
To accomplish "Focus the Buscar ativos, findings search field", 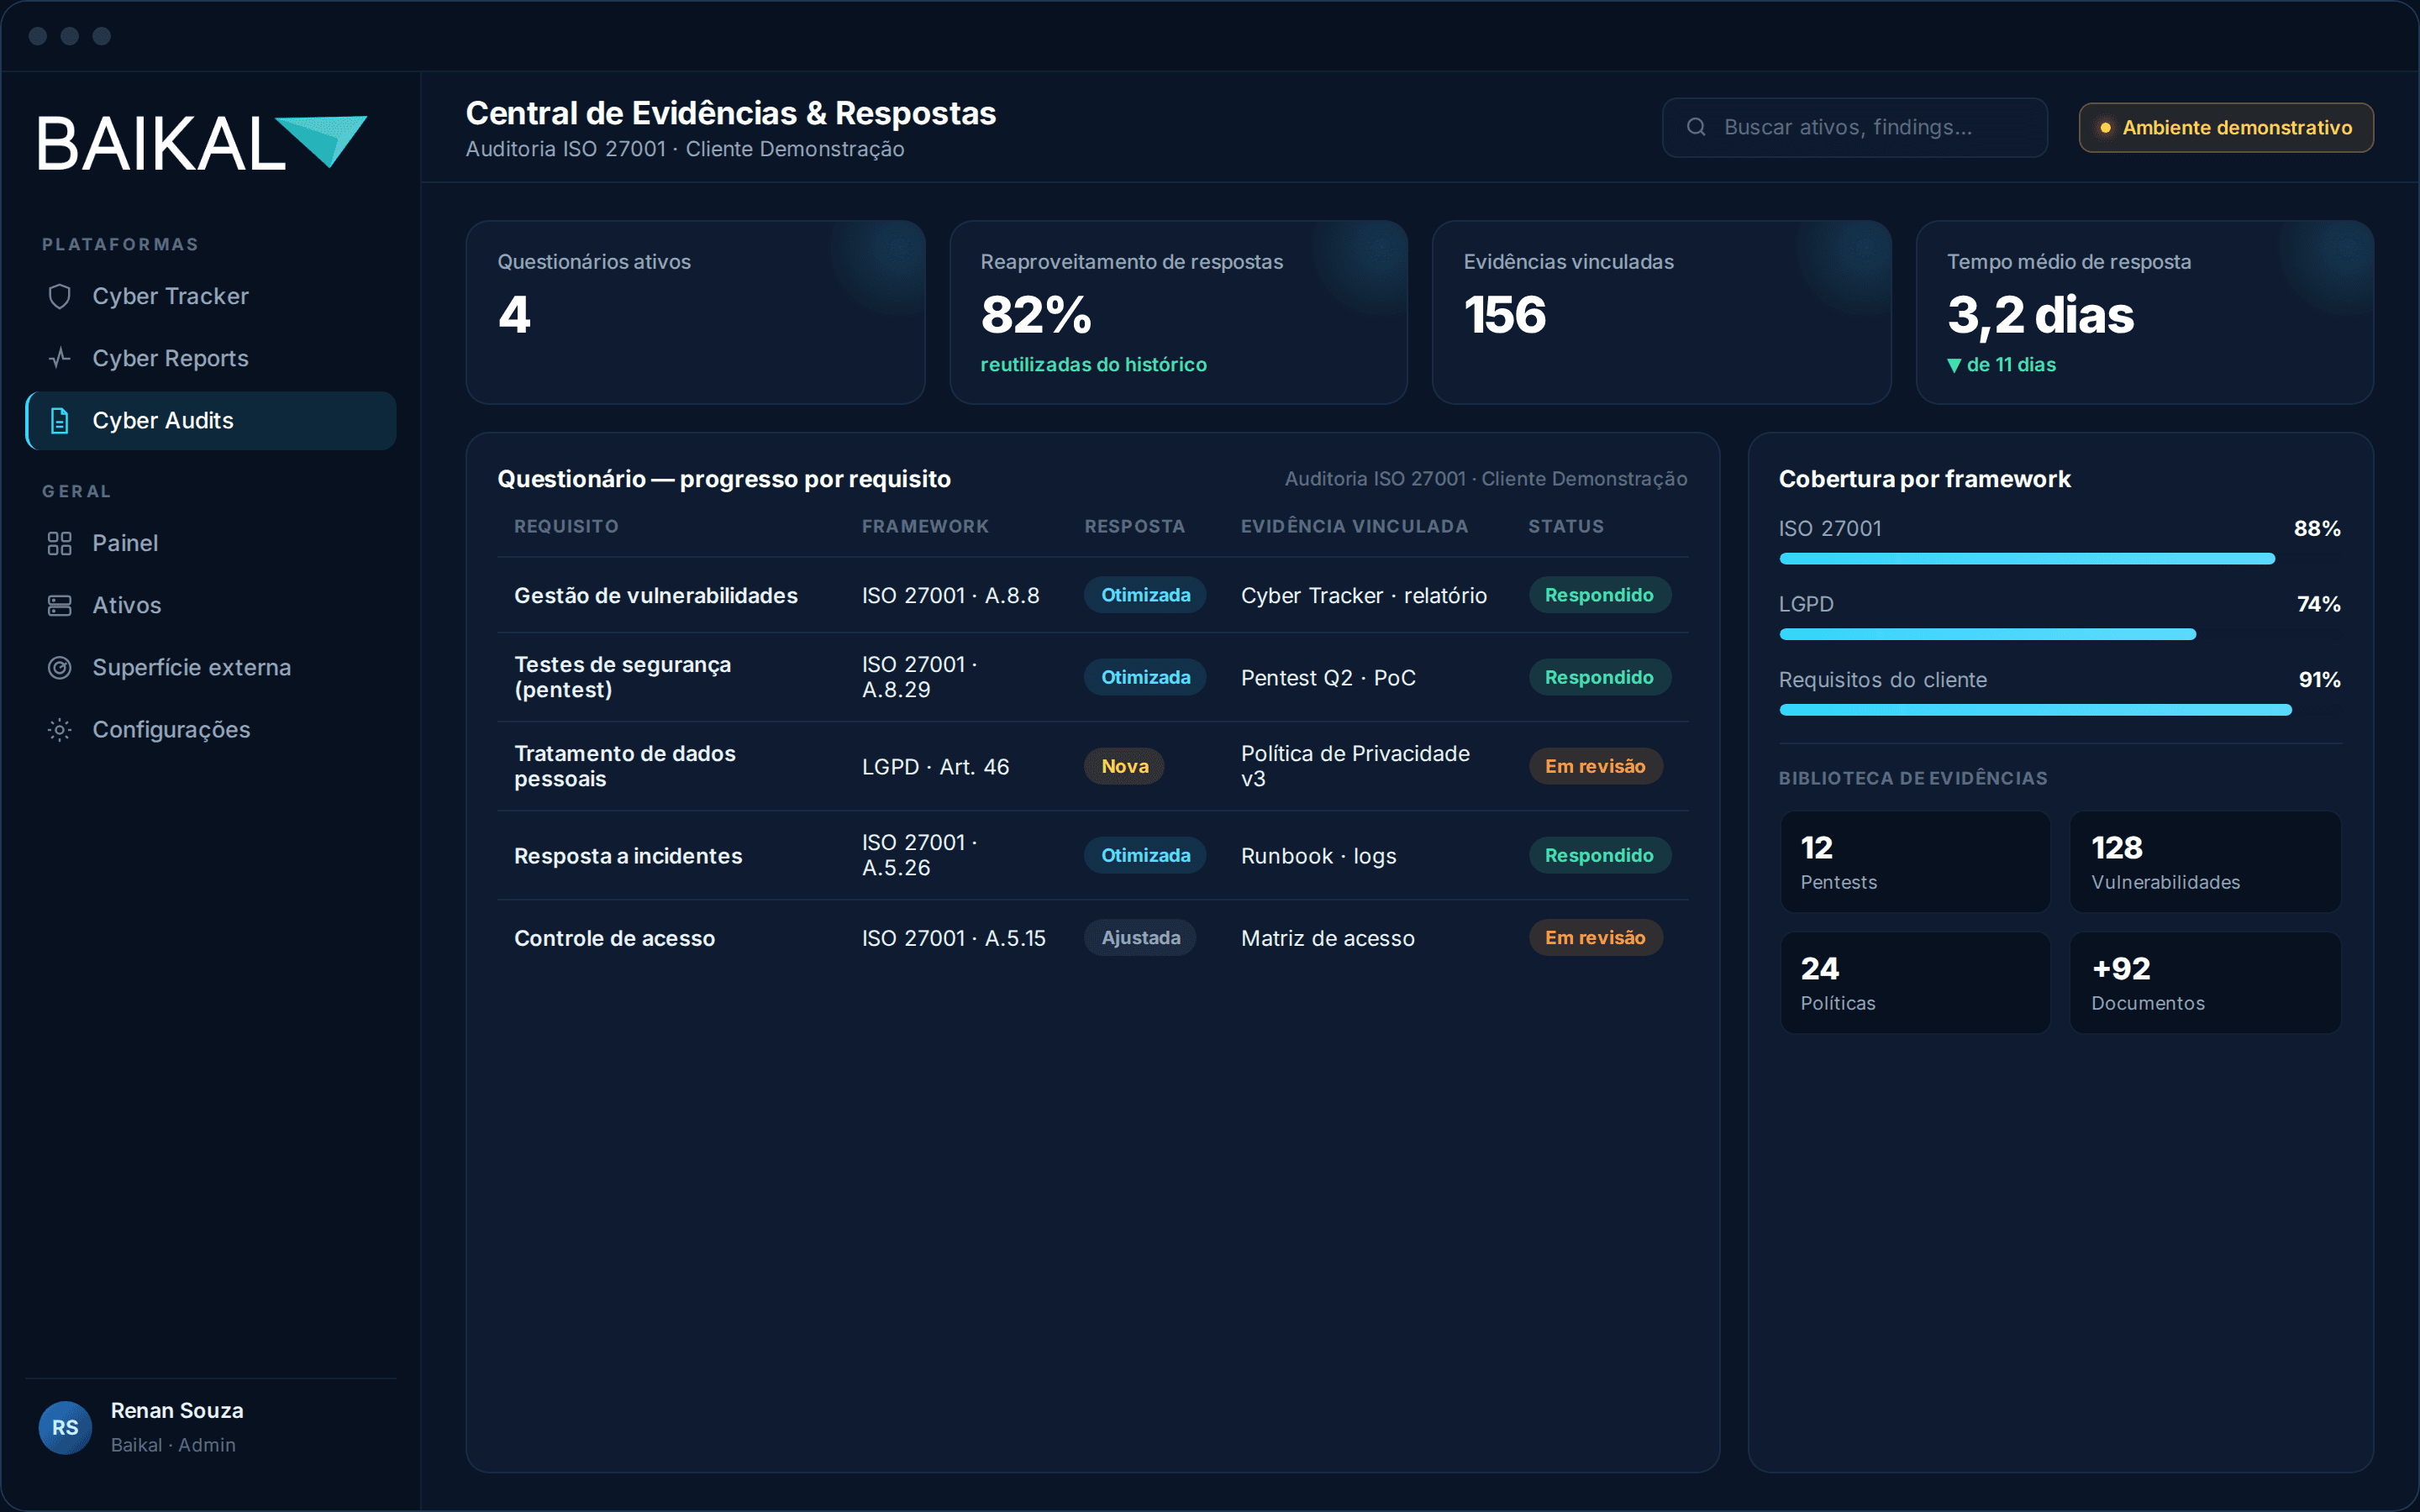I will 1854,127.
